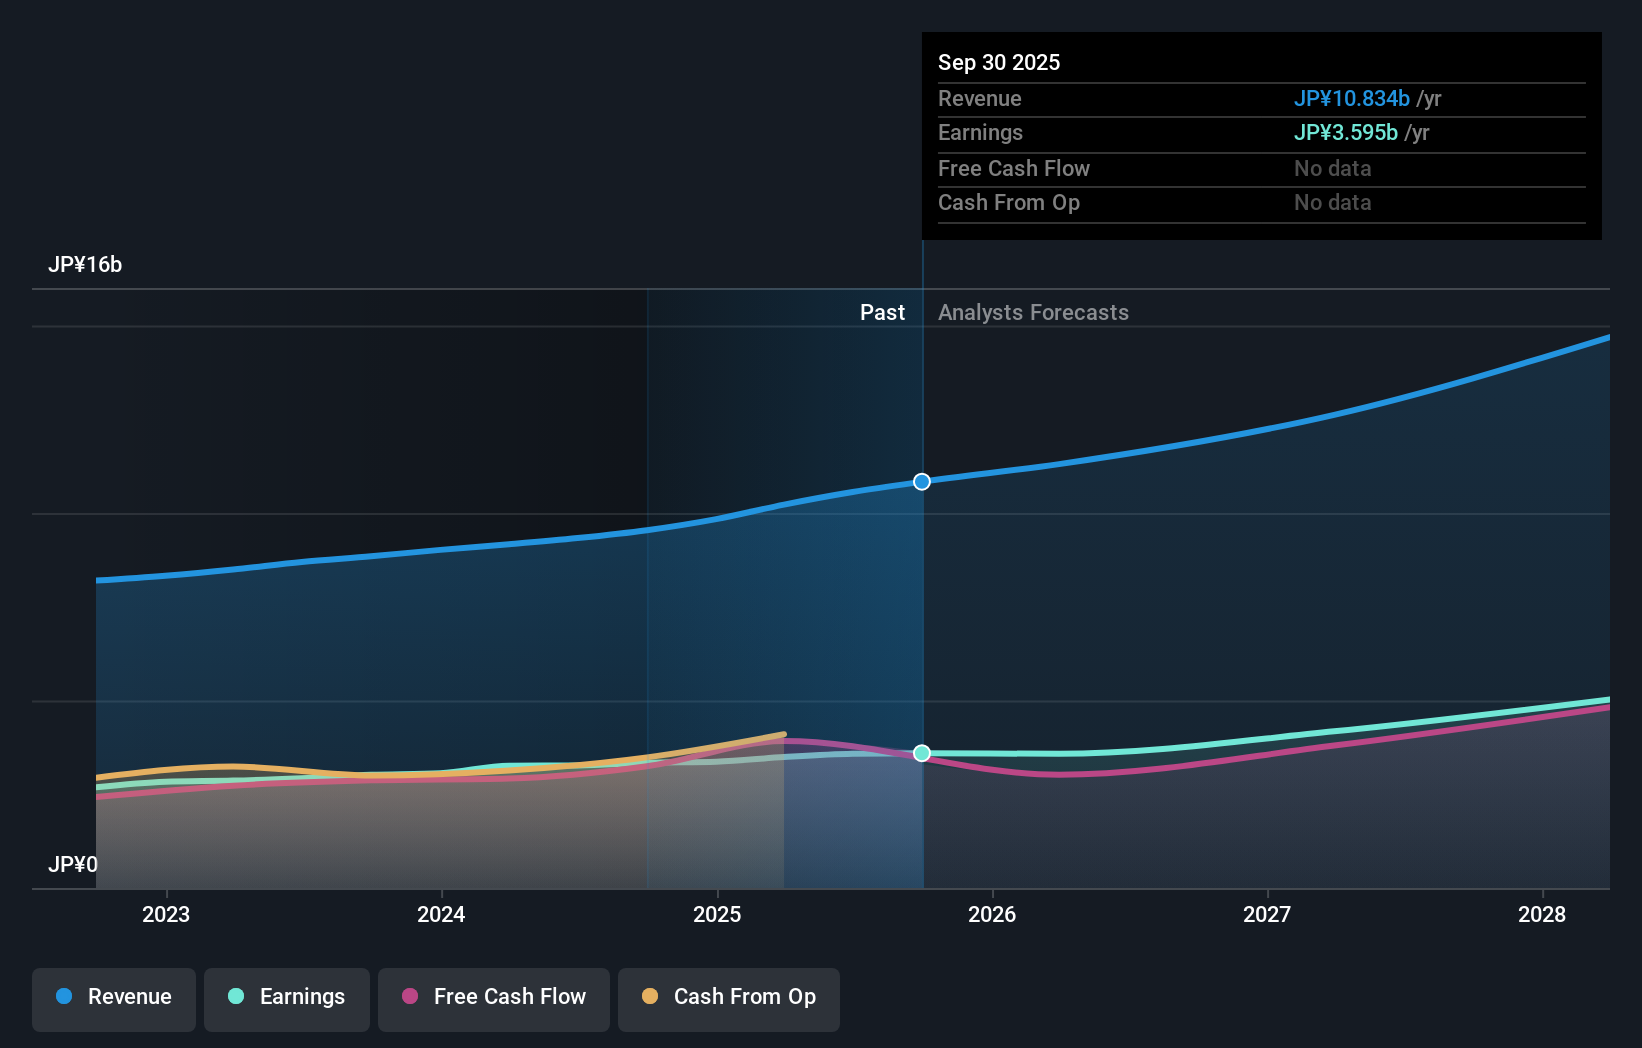Click the blue Revenue dot in the legend
1642x1048 pixels.
pos(66,997)
